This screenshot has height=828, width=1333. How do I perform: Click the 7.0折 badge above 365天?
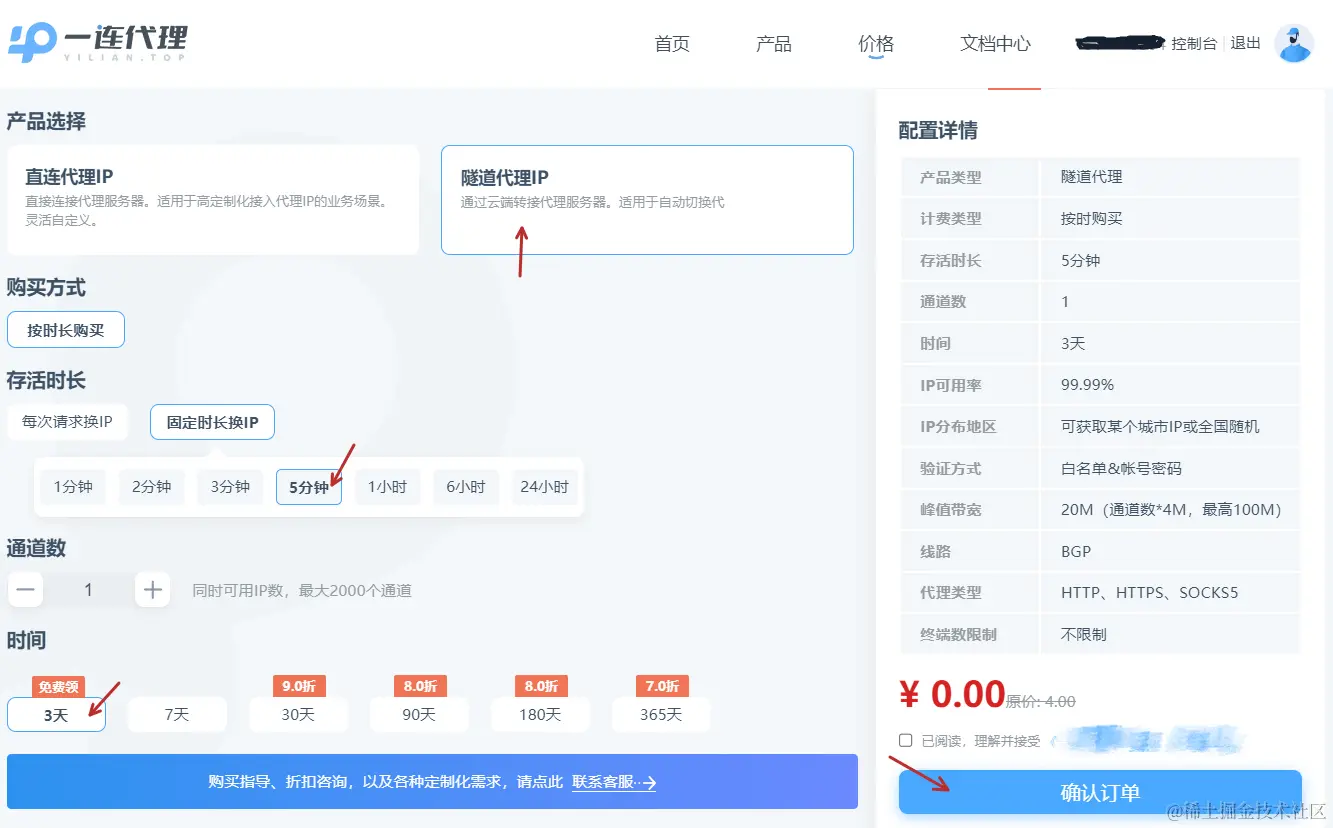(661, 686)
